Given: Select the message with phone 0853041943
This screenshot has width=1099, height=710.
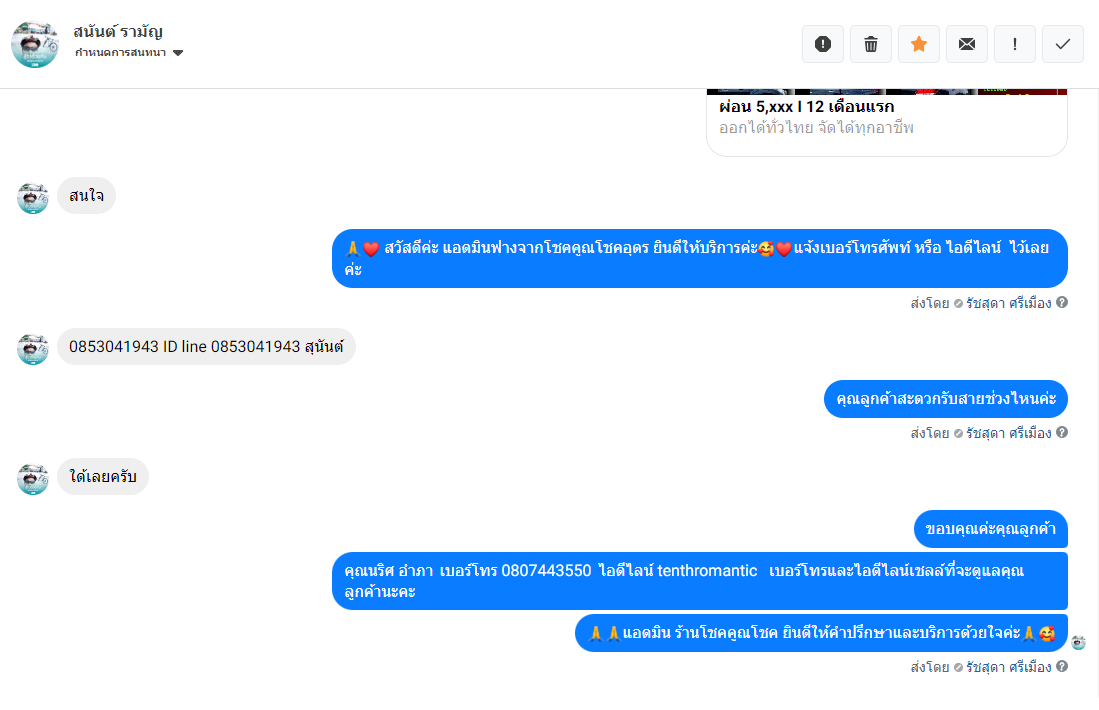Looking at the screenshot, I should point(206,346).
